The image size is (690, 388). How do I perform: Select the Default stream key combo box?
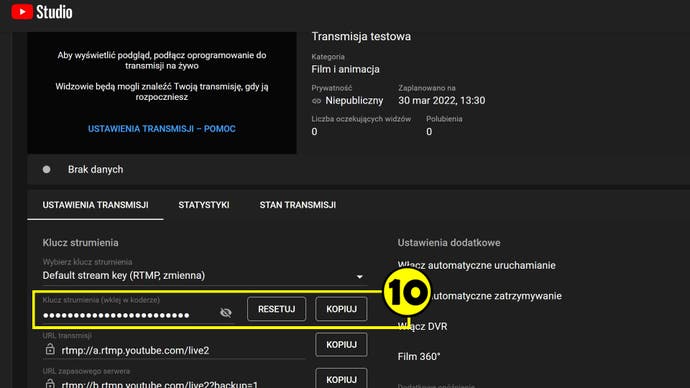[205, 276]
